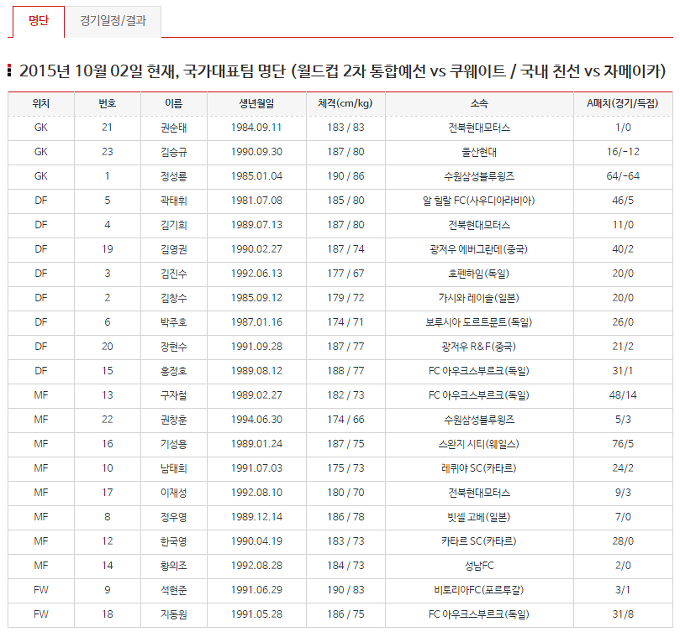
Task: Click the 소속 column header
Action: (479, 104)
